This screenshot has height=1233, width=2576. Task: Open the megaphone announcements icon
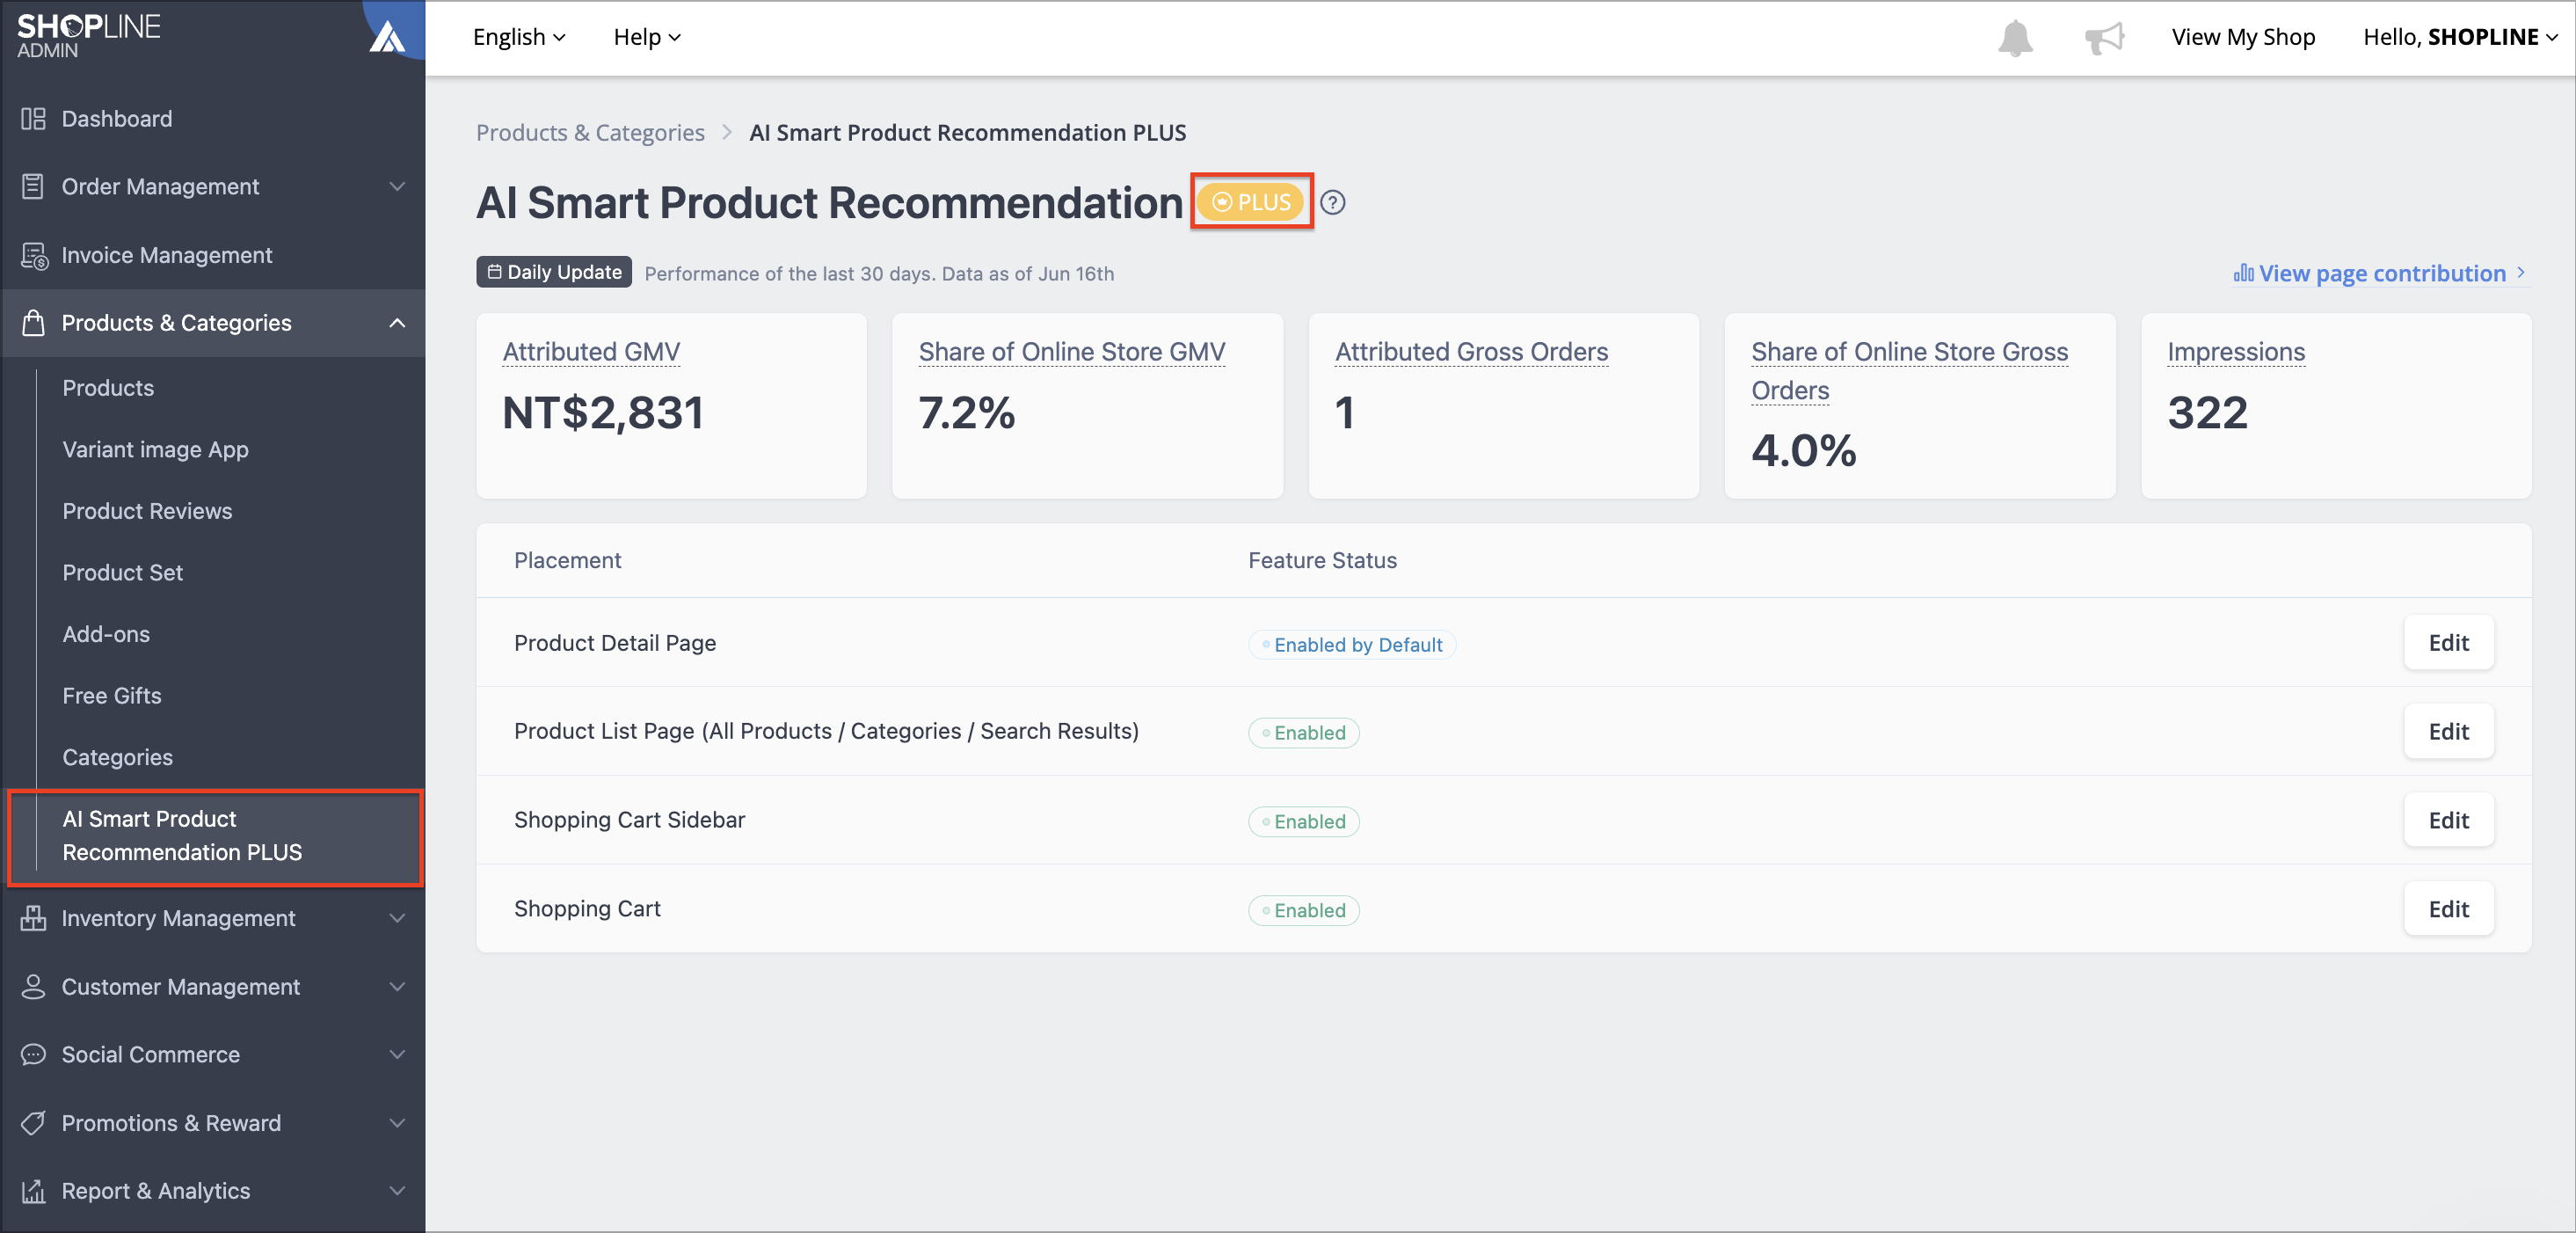(2104, 38)
